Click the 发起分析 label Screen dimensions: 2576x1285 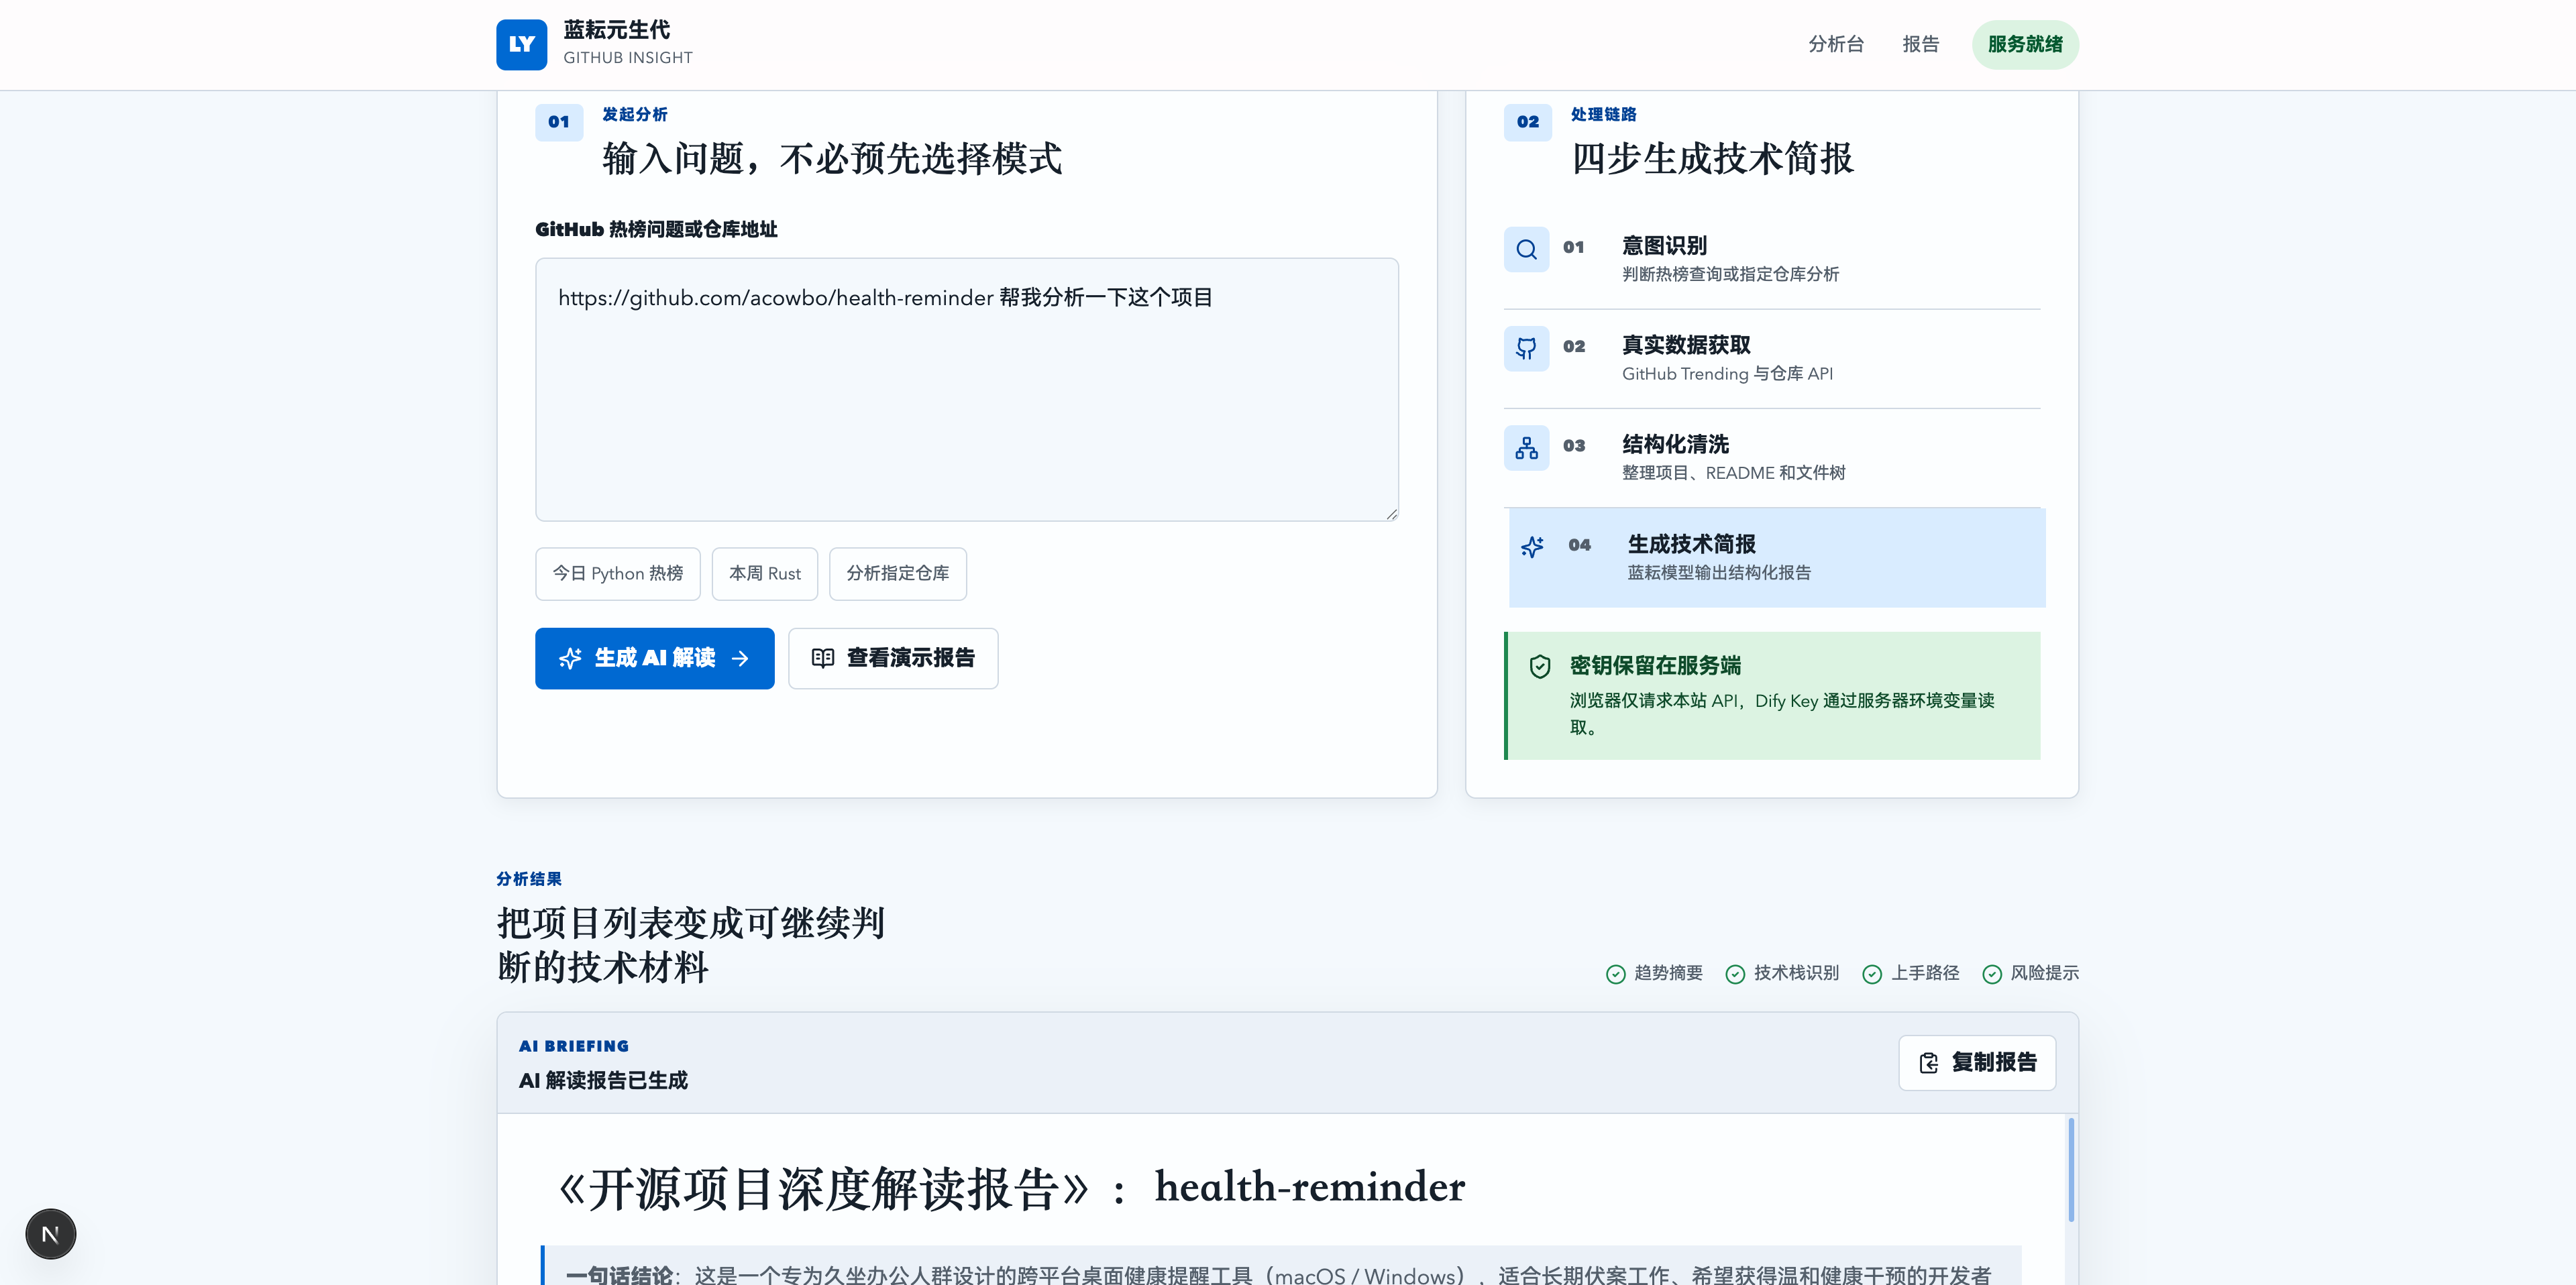coord(634,115)
